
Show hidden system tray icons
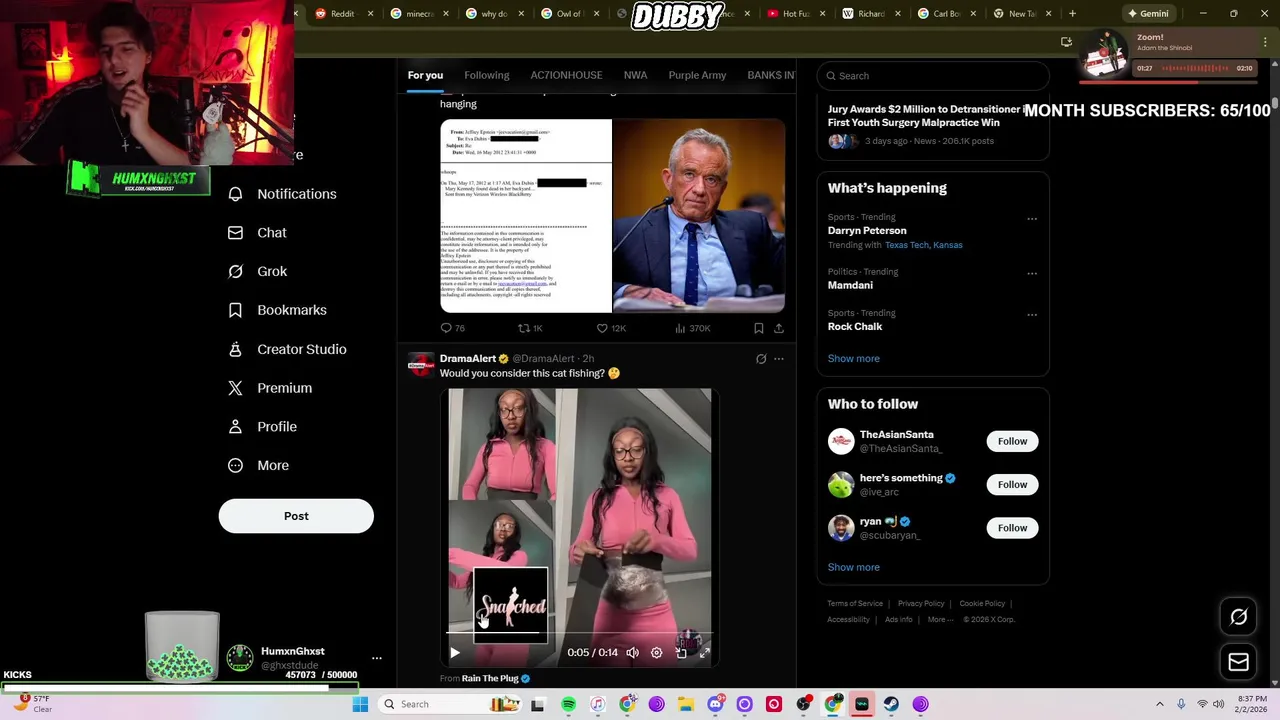[x=1159, y=704]
